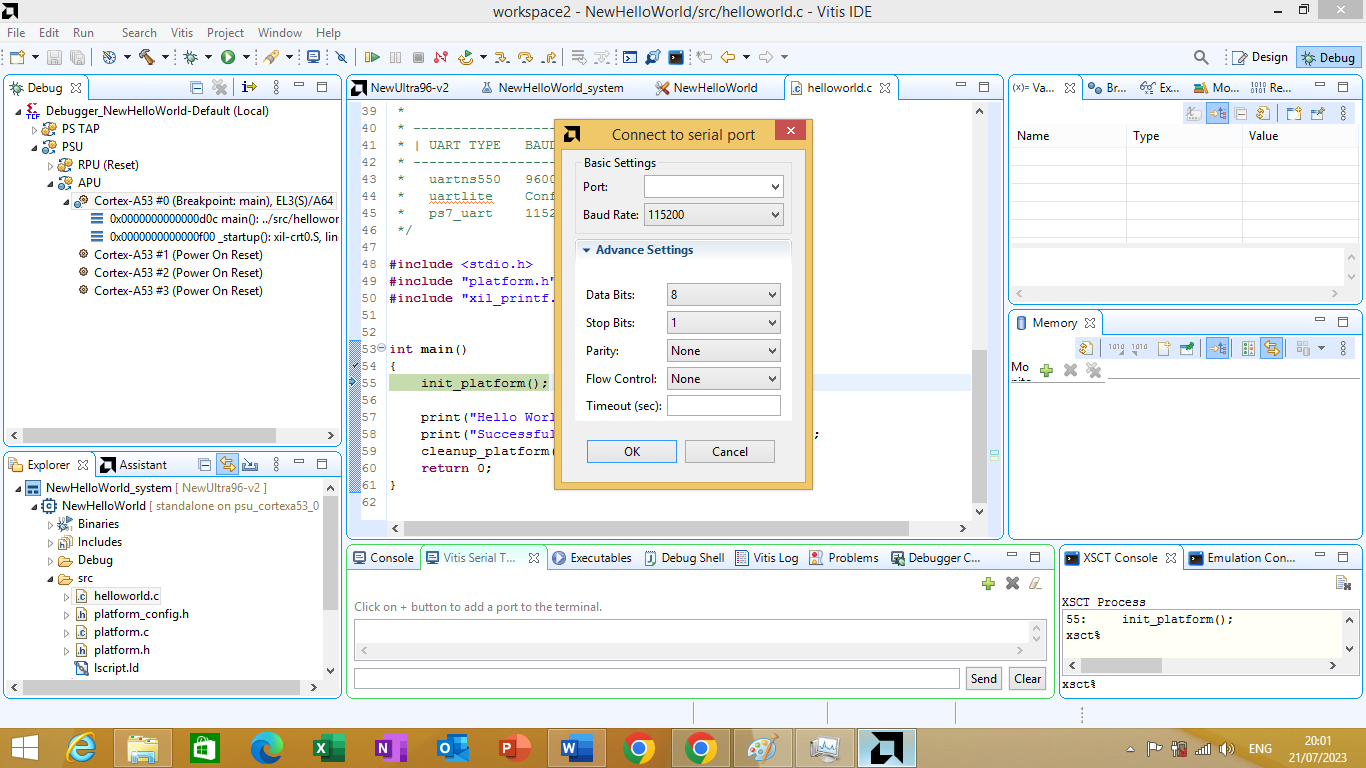Expand the Binaries folder in Explorer
1366x768 pixels.
point(51,524)
